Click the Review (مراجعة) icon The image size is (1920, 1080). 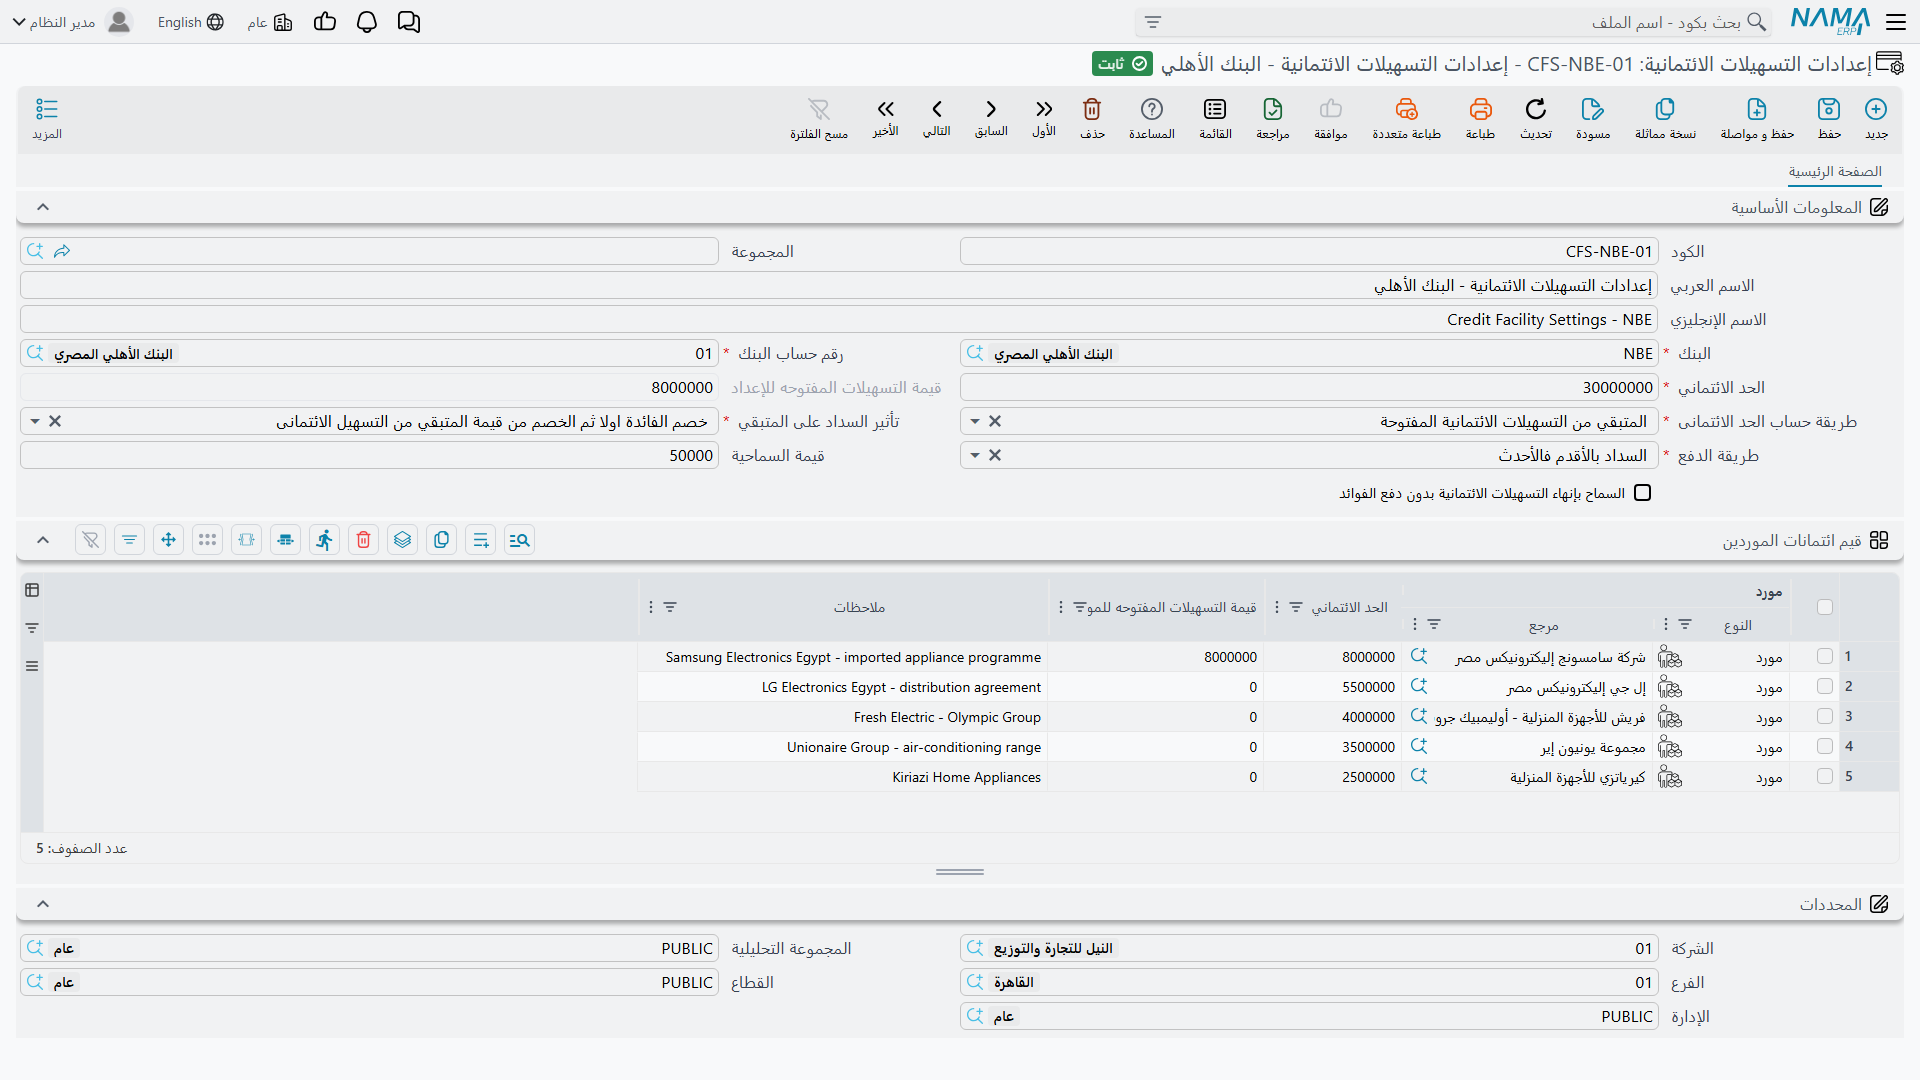pyautogui.click(x=1273, y=118)
